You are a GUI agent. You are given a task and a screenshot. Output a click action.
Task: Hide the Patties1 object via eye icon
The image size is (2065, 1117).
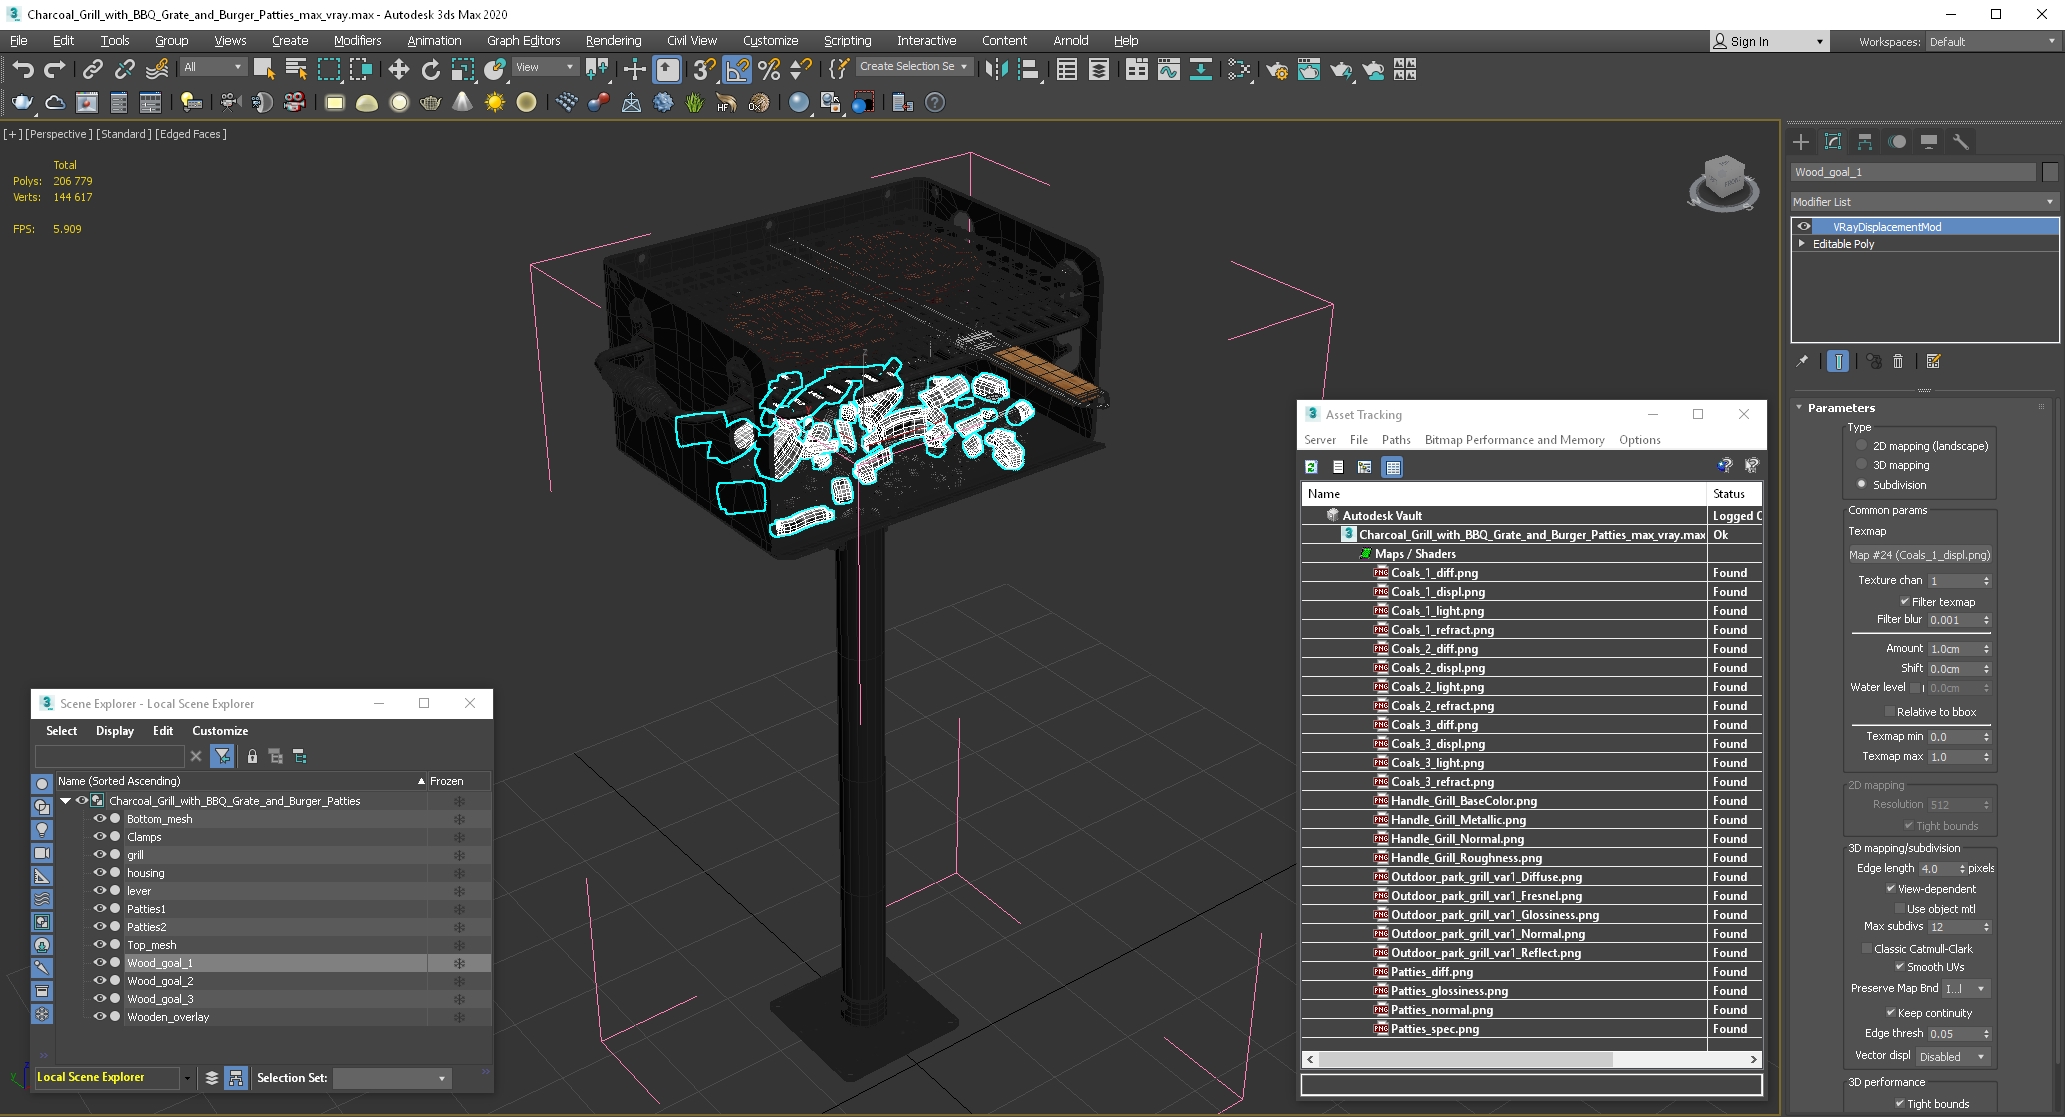pyautogui.click(x=99, y=908)
